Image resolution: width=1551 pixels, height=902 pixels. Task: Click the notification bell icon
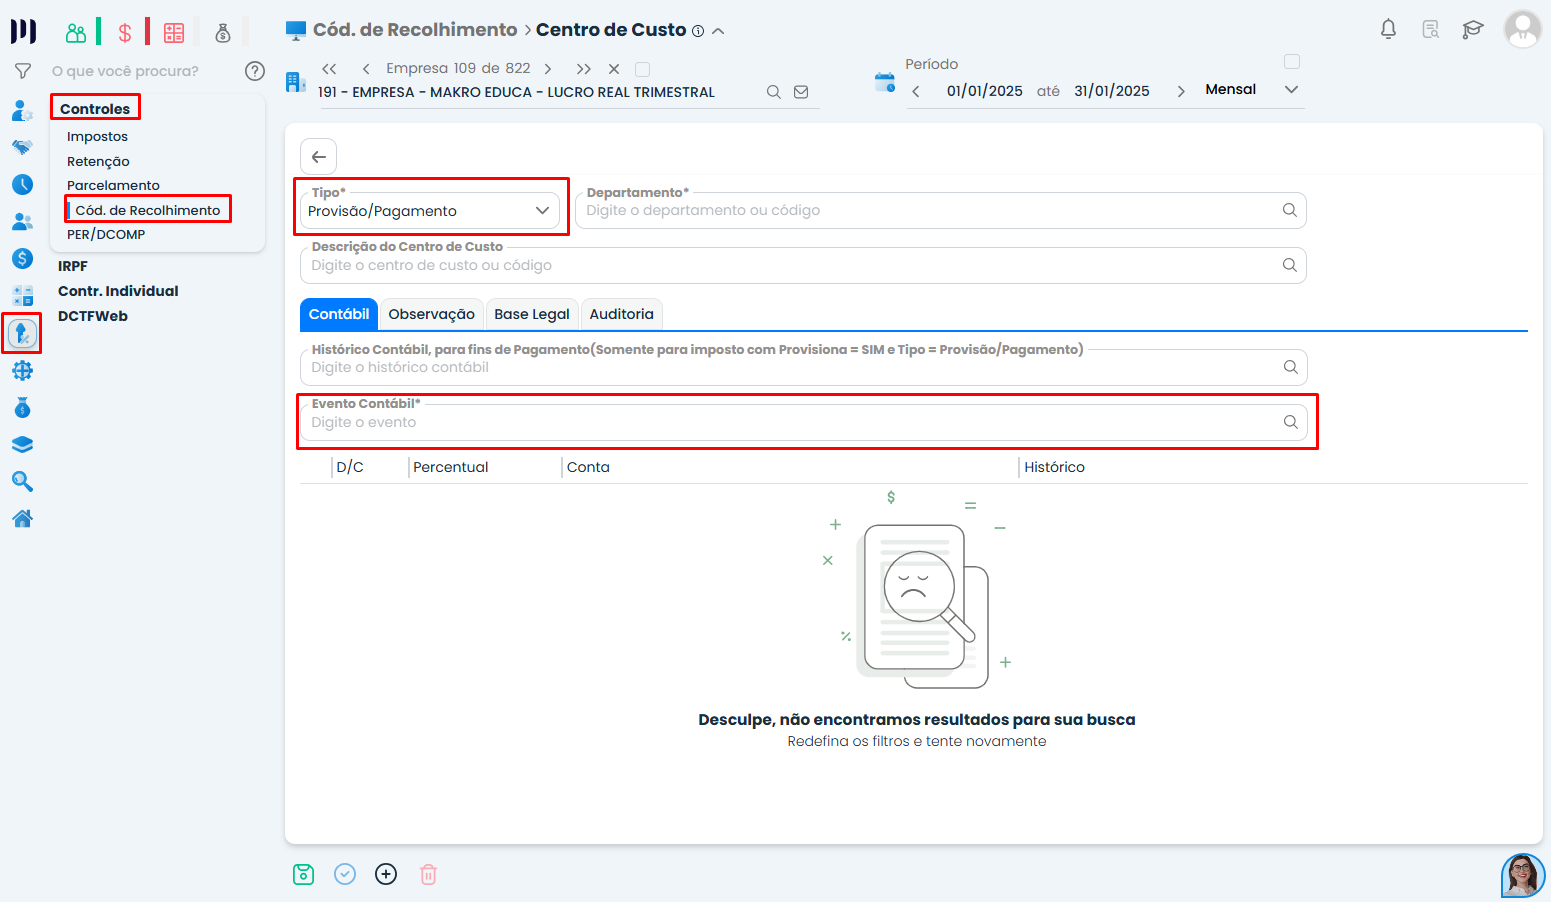[x=1388, y=29]
